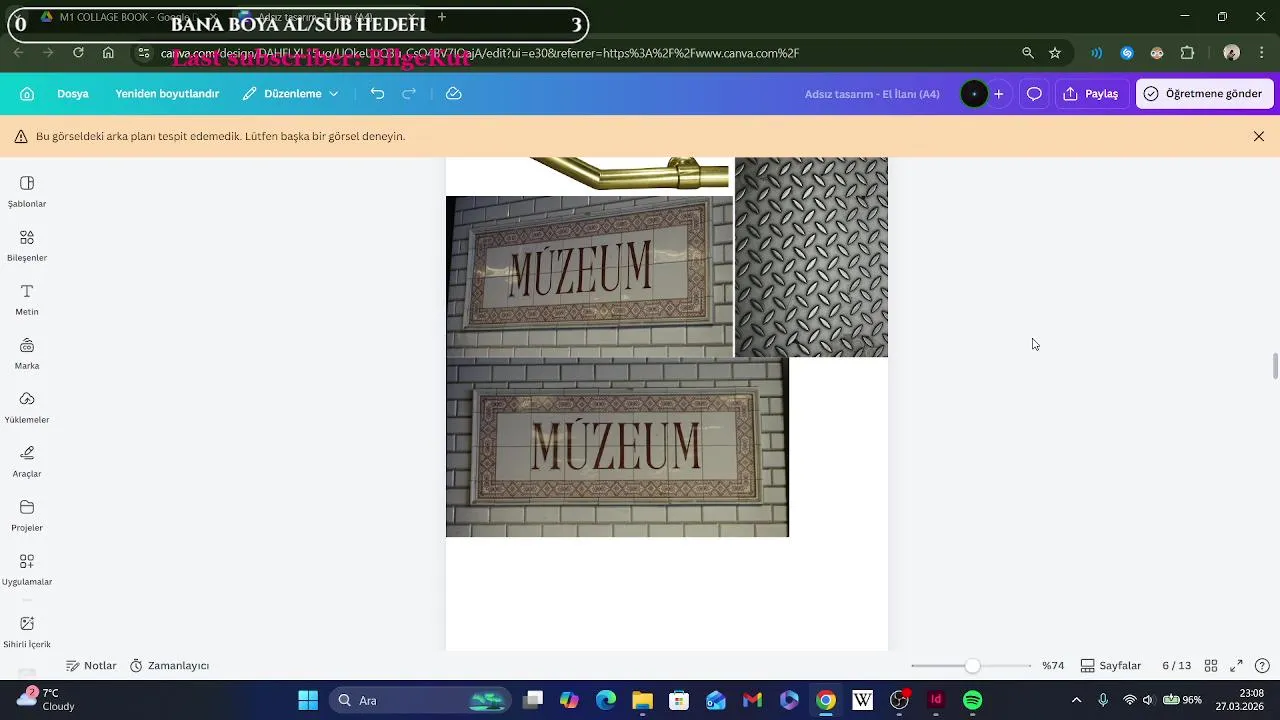Expand the Düzenleme mode dropdown
Viewport: 1280px width, 720px height.
click(290, 94)
